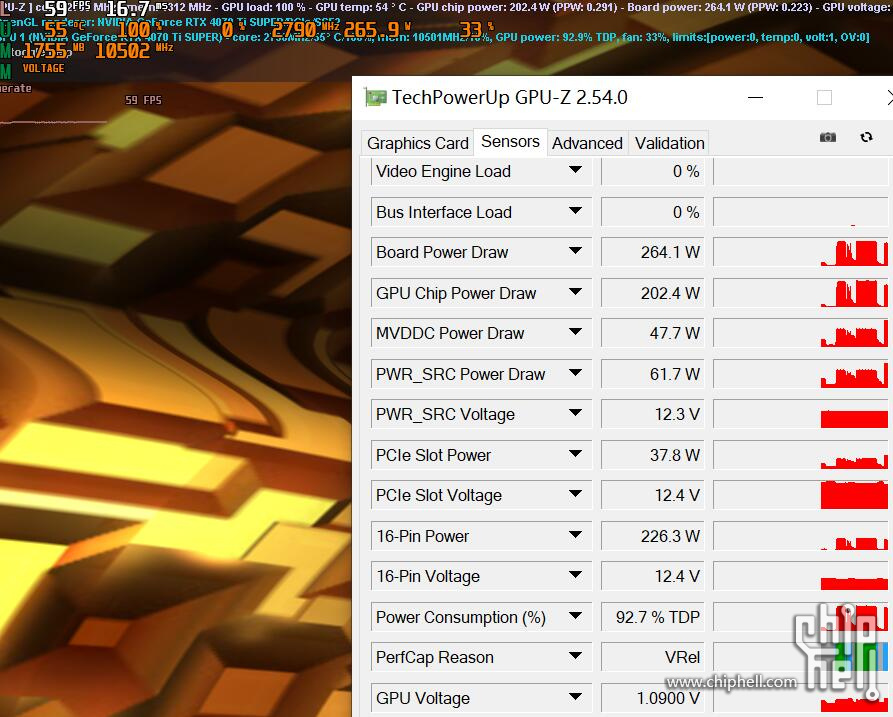Expand the GPU Chip Power Draw dropdown
893x717 pixels.
click(x=575, y=292)
